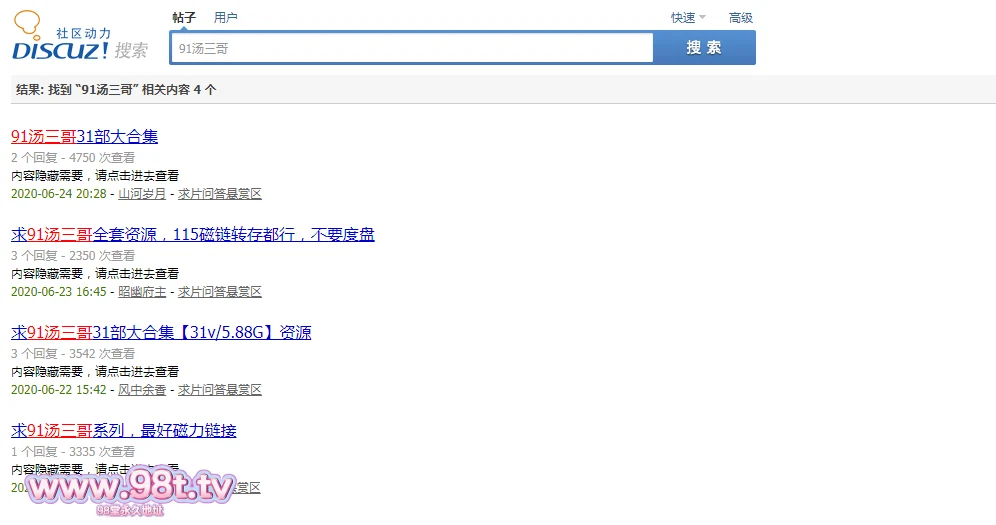
Task: Open the result title mentioning 115磁链
Action: point(192,235)
